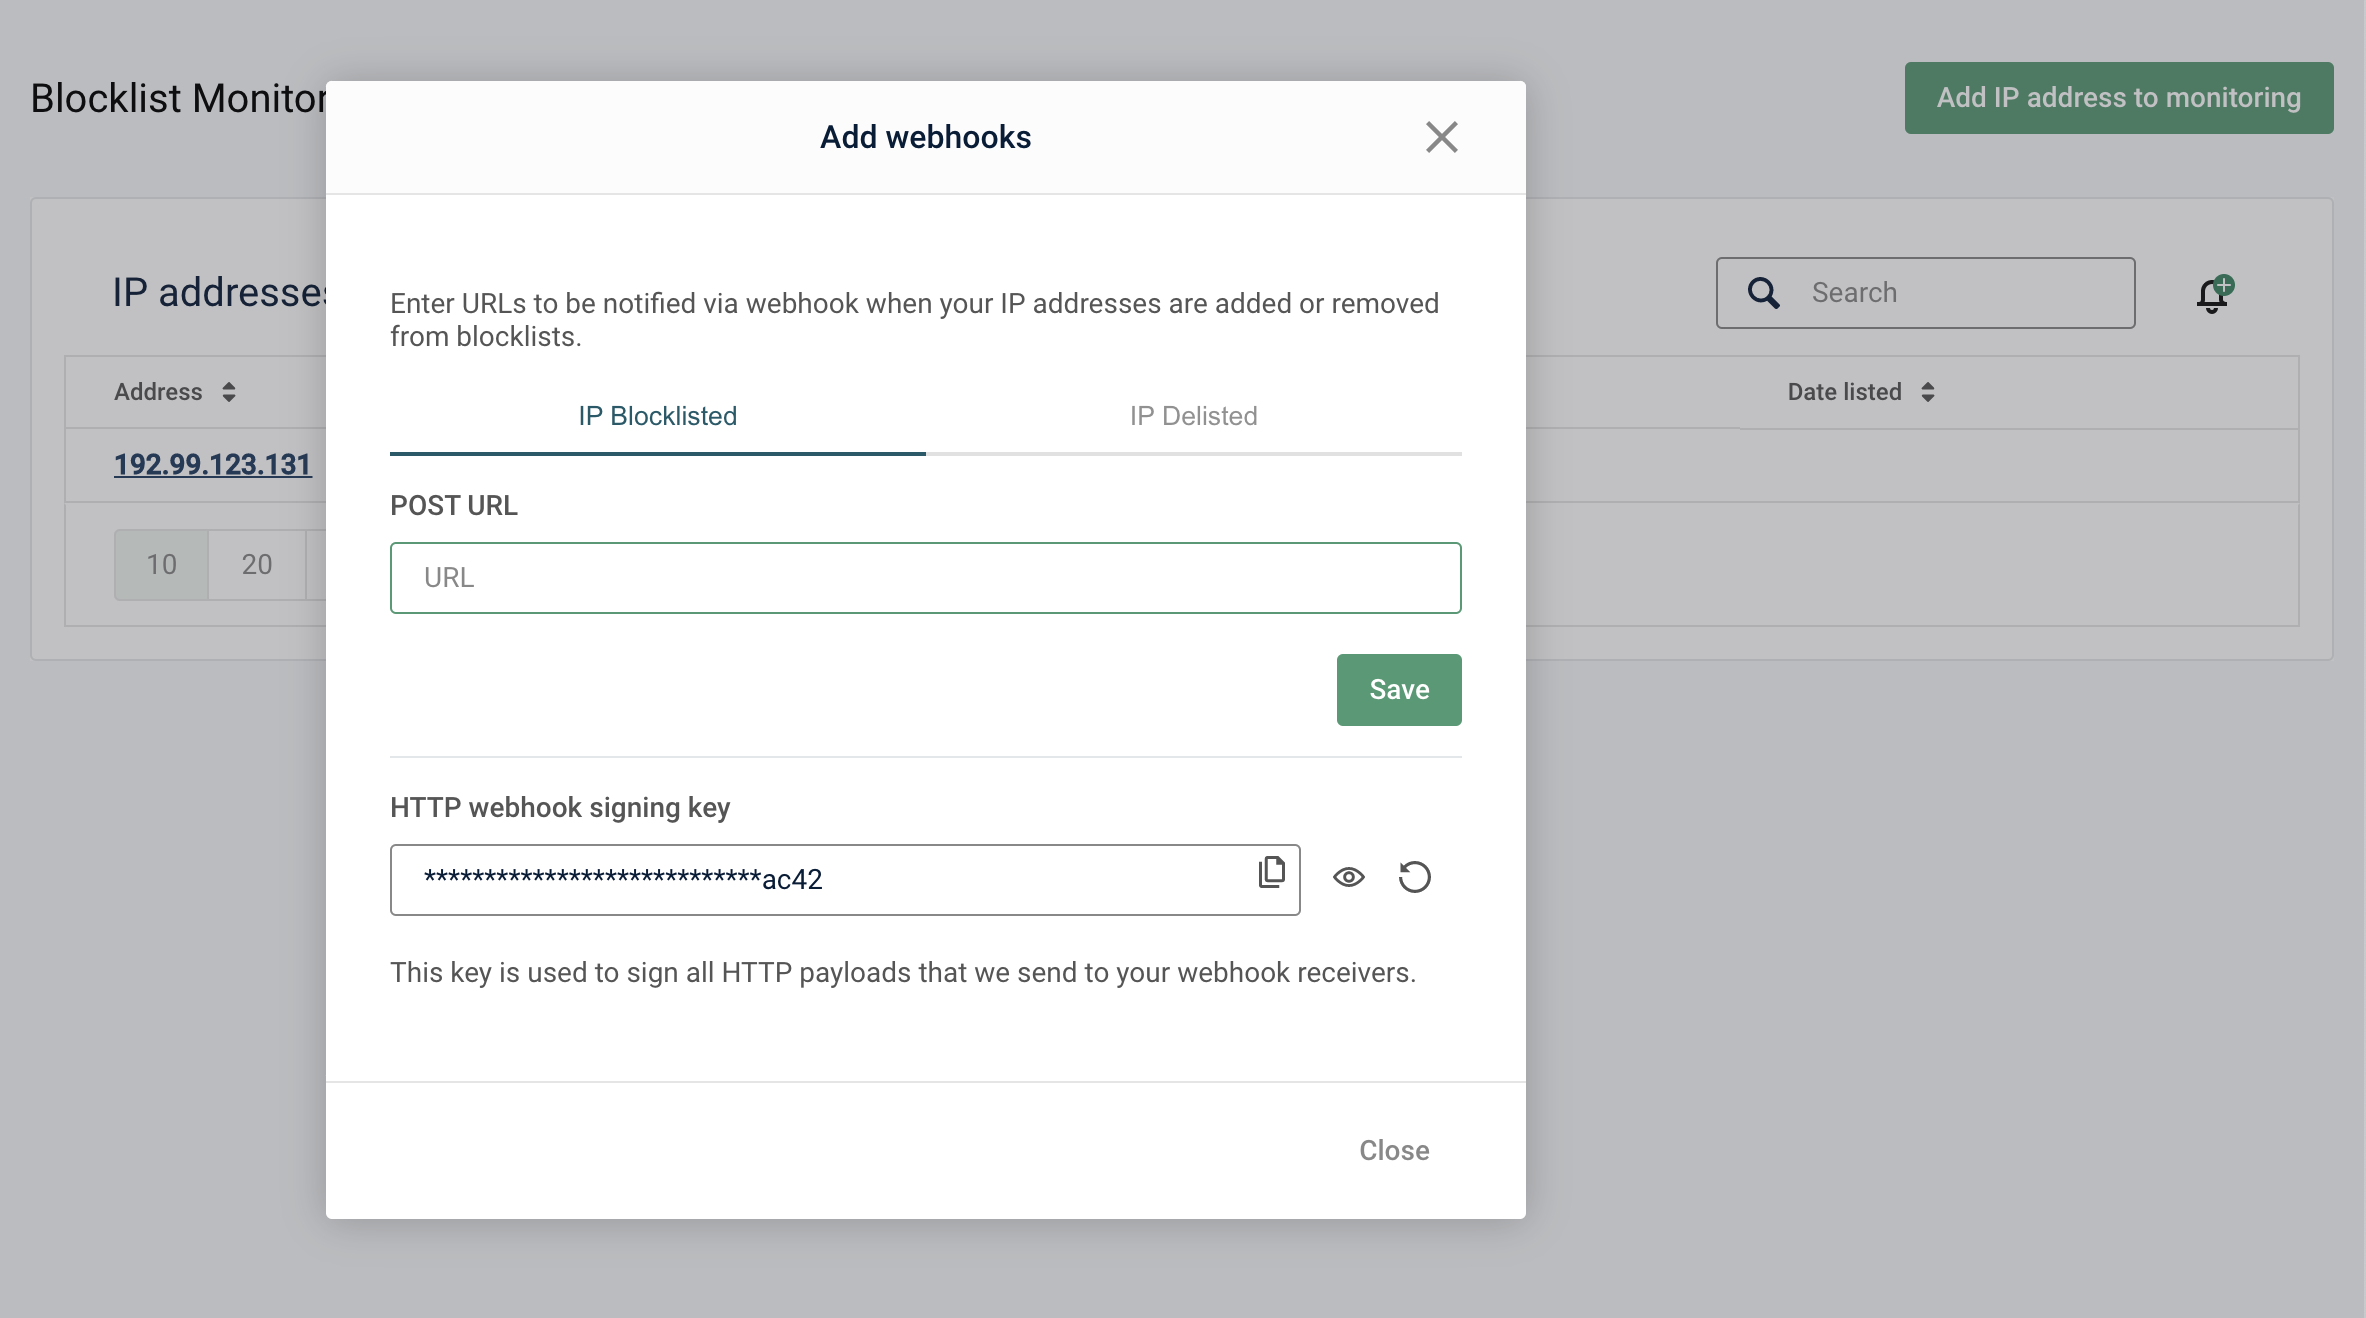Switch to IP Delisted tab
2366x1318 pixels.
[1193, 416]
